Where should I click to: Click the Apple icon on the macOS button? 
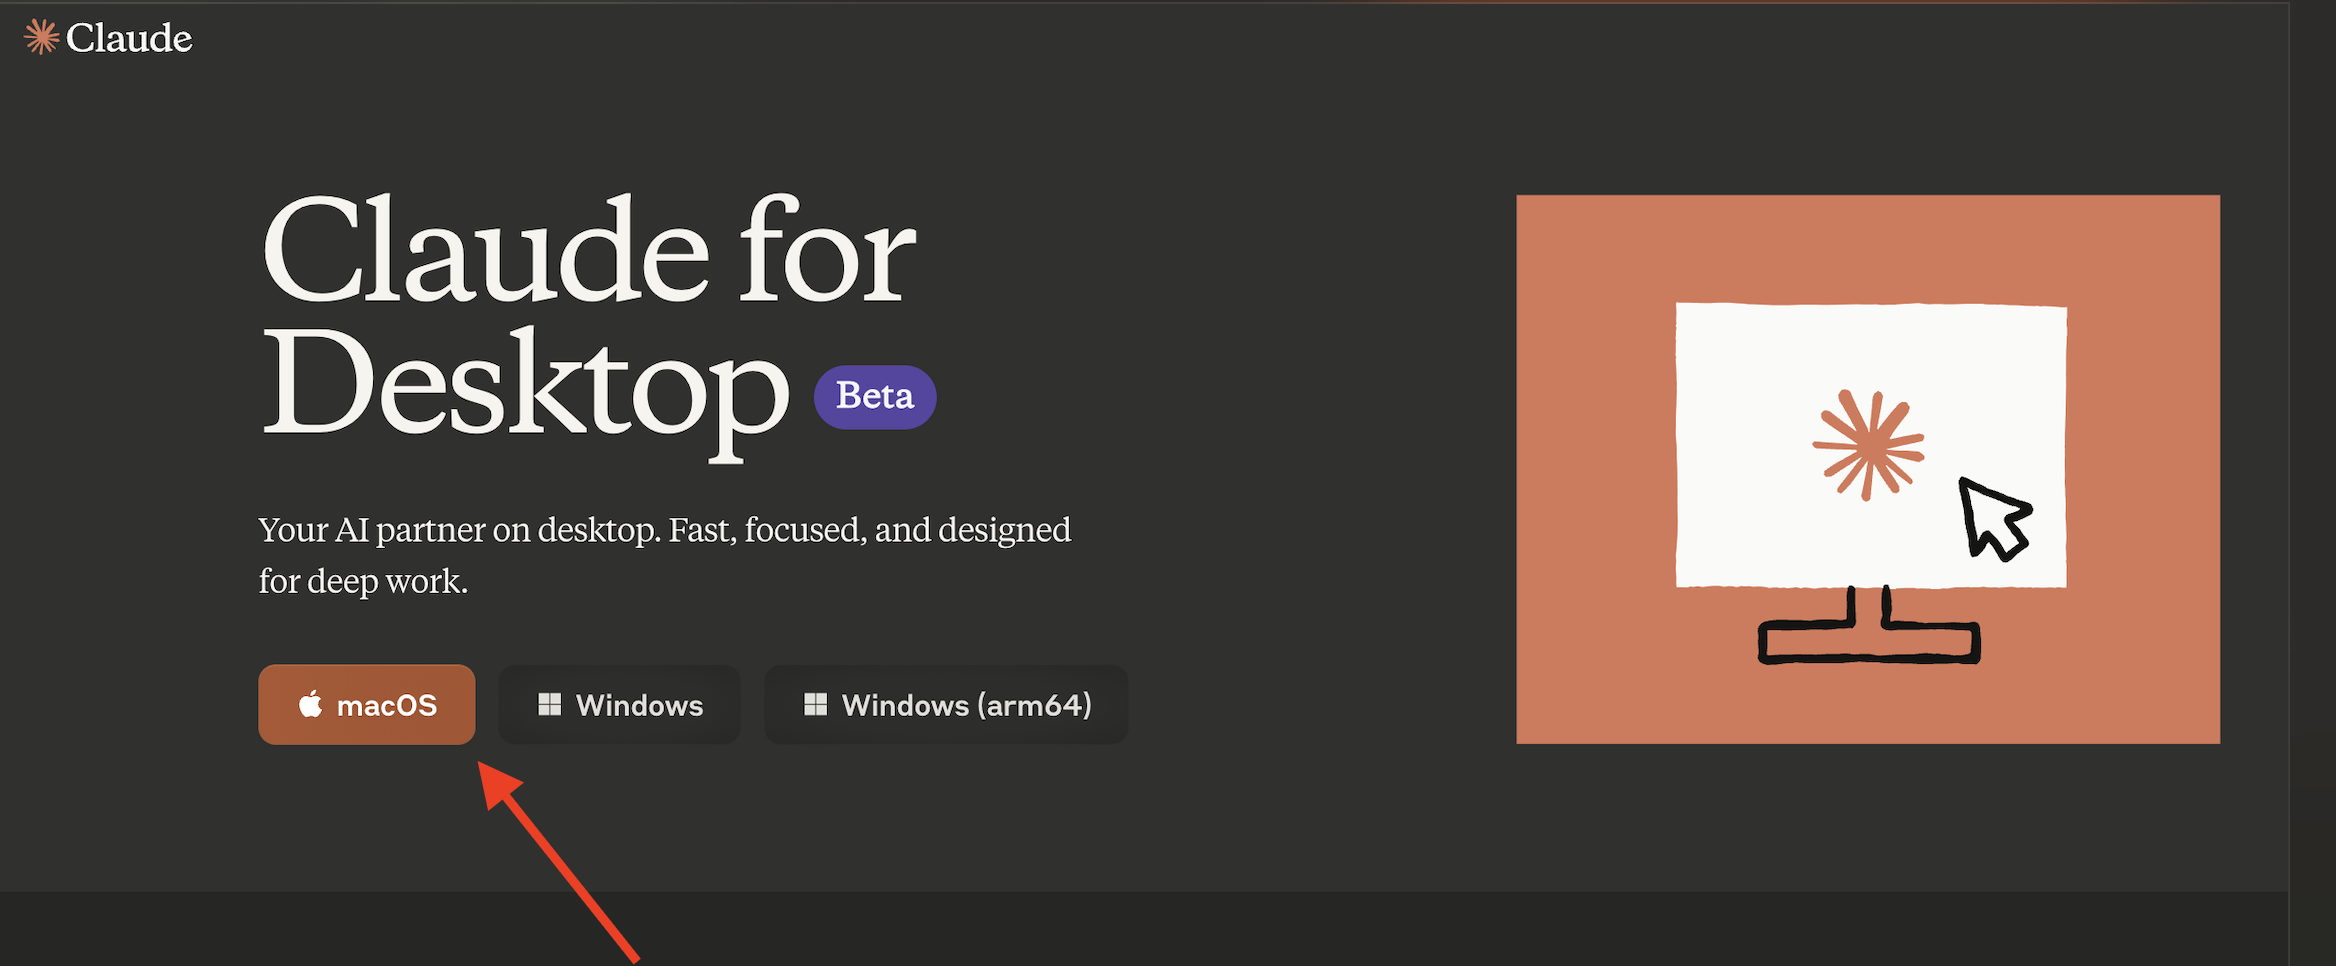click(x=311, y=705)
